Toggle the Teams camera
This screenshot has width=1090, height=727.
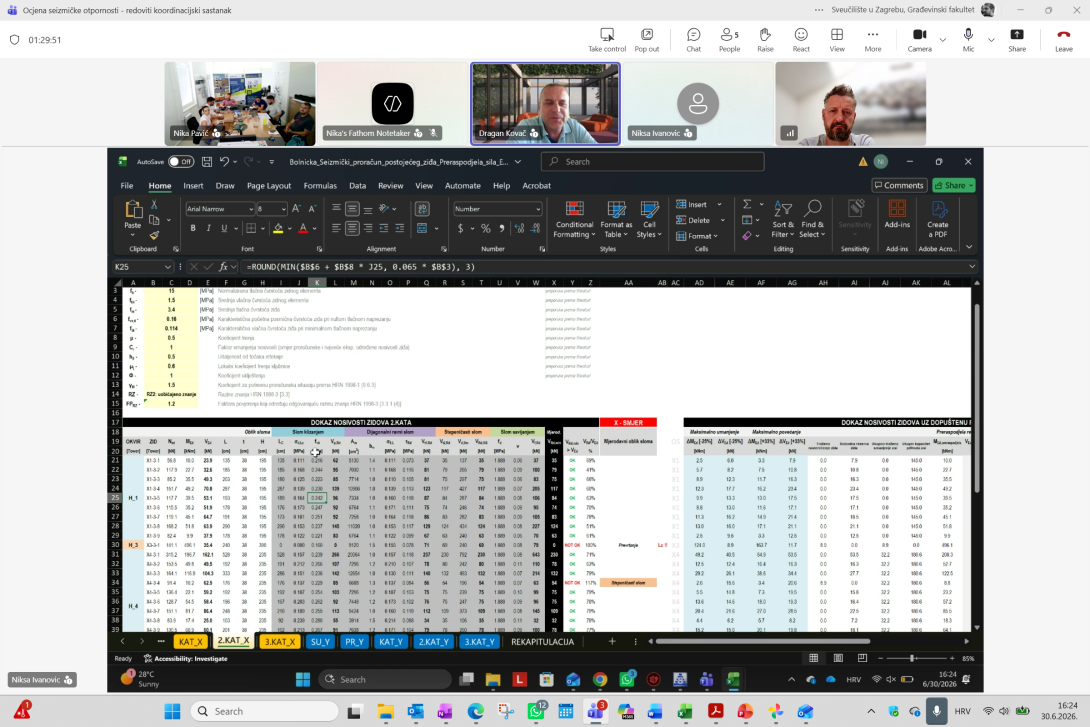click(x=919, y=40)
